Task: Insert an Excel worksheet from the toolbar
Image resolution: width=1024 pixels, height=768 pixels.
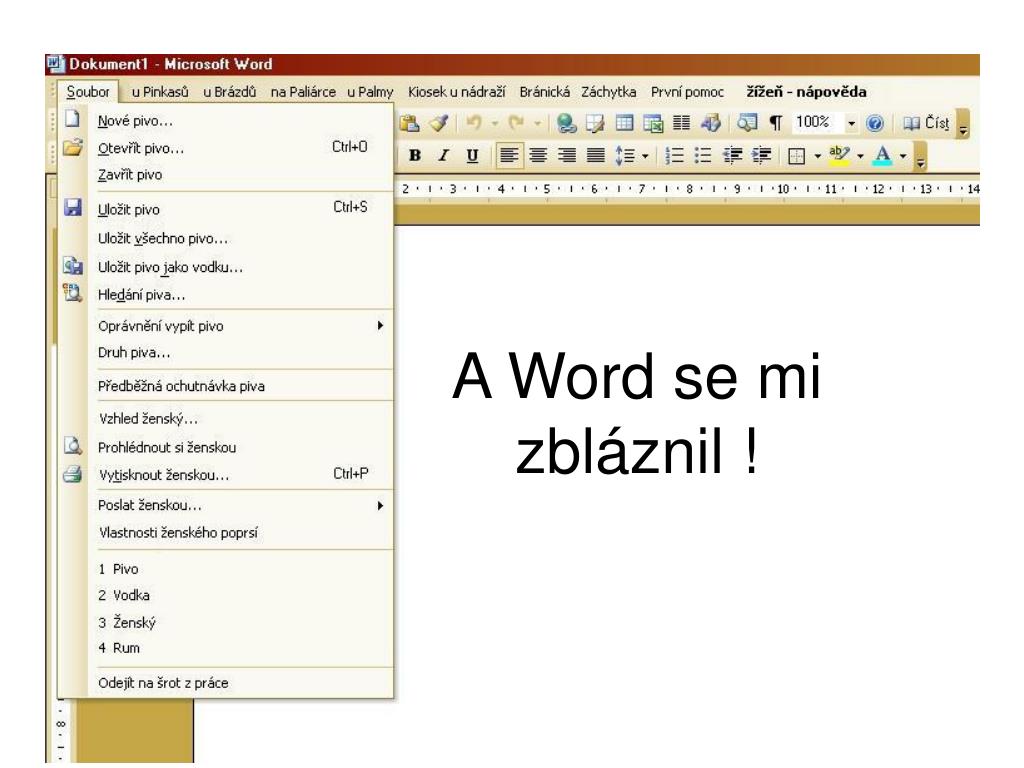Action: 652,123
